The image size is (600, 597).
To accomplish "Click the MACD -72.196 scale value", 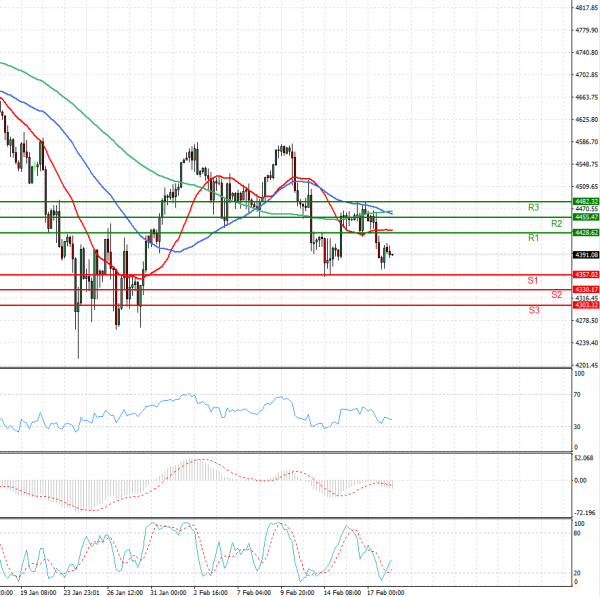I will tap(585, 513).
